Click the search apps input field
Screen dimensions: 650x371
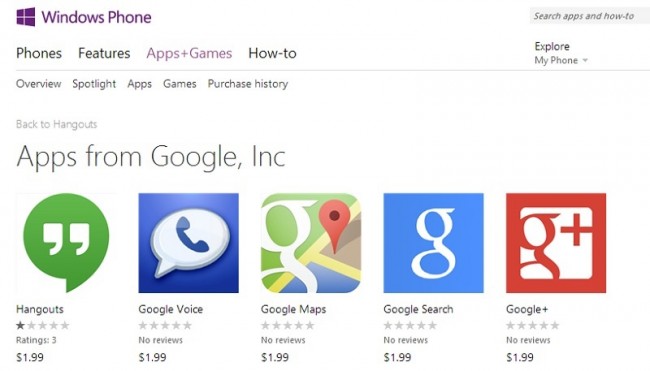point(589,16)
